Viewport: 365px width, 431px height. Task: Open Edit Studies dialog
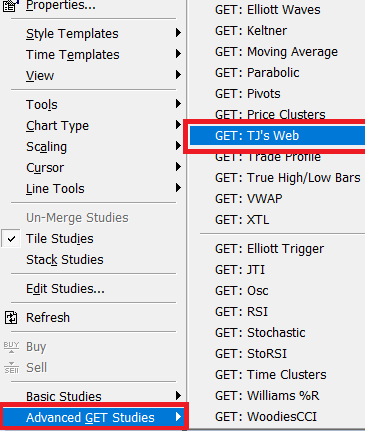[65, 289]
